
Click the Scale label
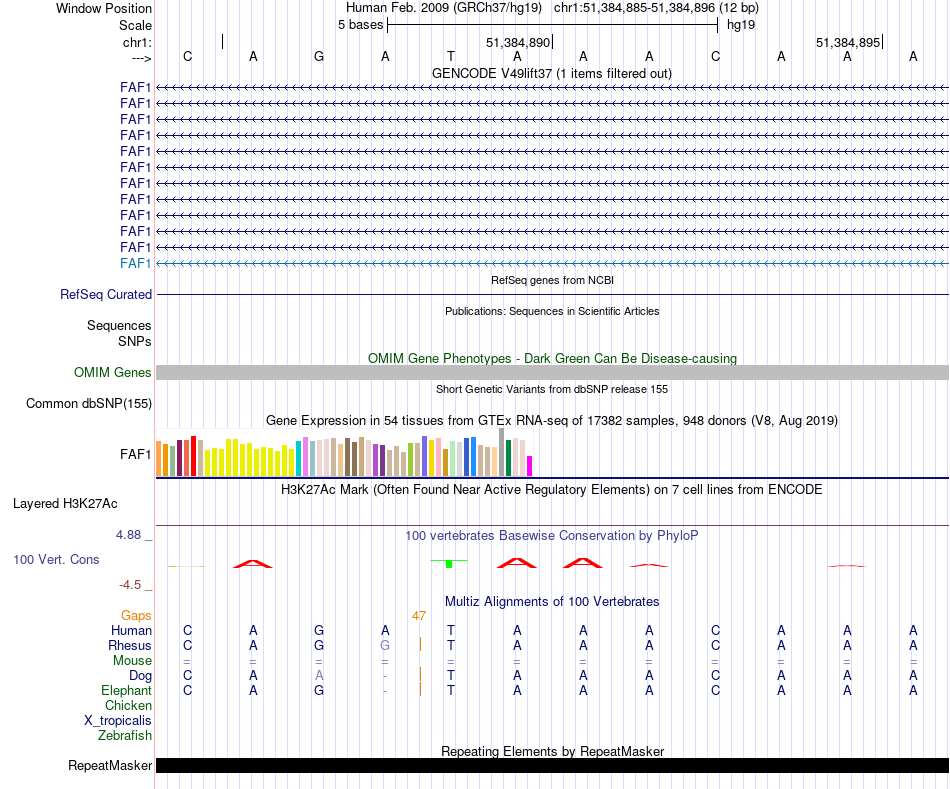[x=135, y=25]
